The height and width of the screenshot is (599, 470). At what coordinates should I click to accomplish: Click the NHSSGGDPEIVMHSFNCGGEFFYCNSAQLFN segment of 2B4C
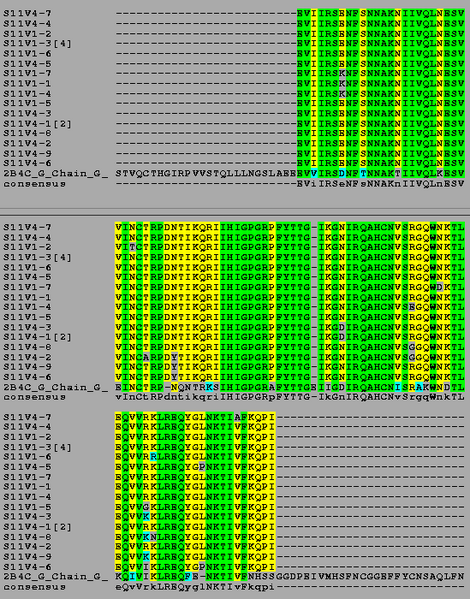coord(356,576)
